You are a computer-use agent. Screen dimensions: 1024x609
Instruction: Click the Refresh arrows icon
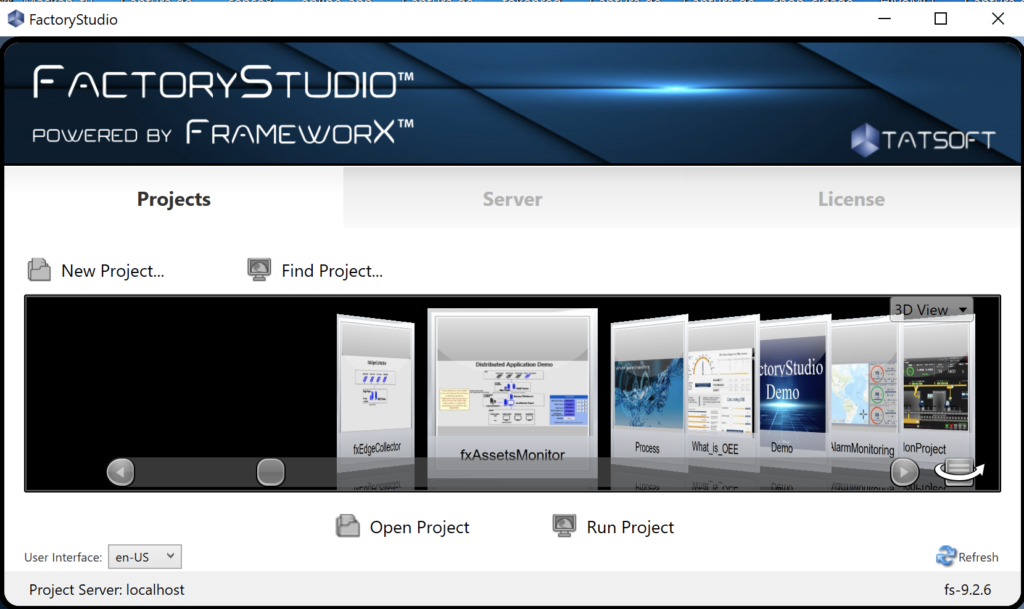(946, 556)
